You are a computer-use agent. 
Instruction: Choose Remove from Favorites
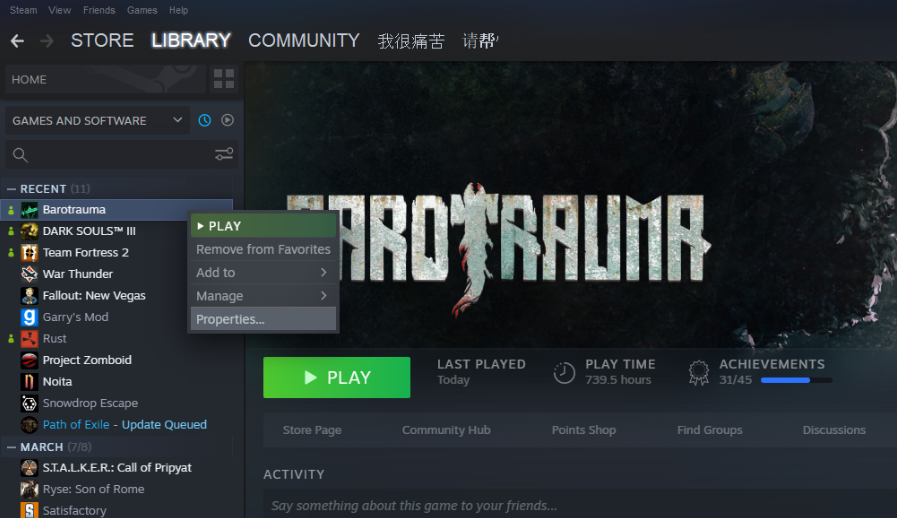(263, 250)
